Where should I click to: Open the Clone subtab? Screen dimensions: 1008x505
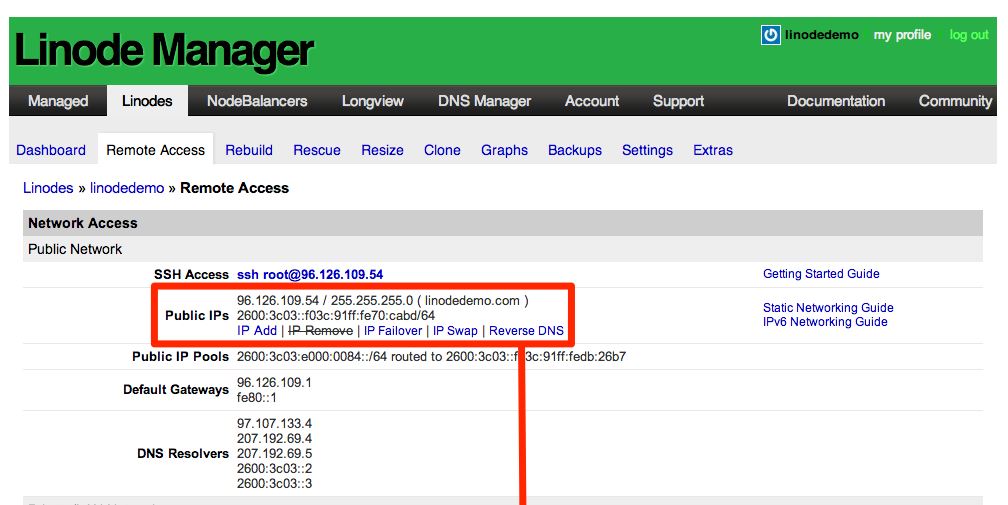(442, 150)
